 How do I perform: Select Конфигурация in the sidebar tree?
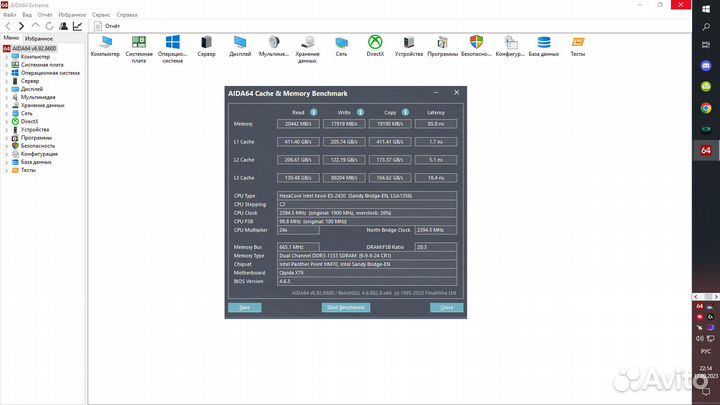point(39,154)
